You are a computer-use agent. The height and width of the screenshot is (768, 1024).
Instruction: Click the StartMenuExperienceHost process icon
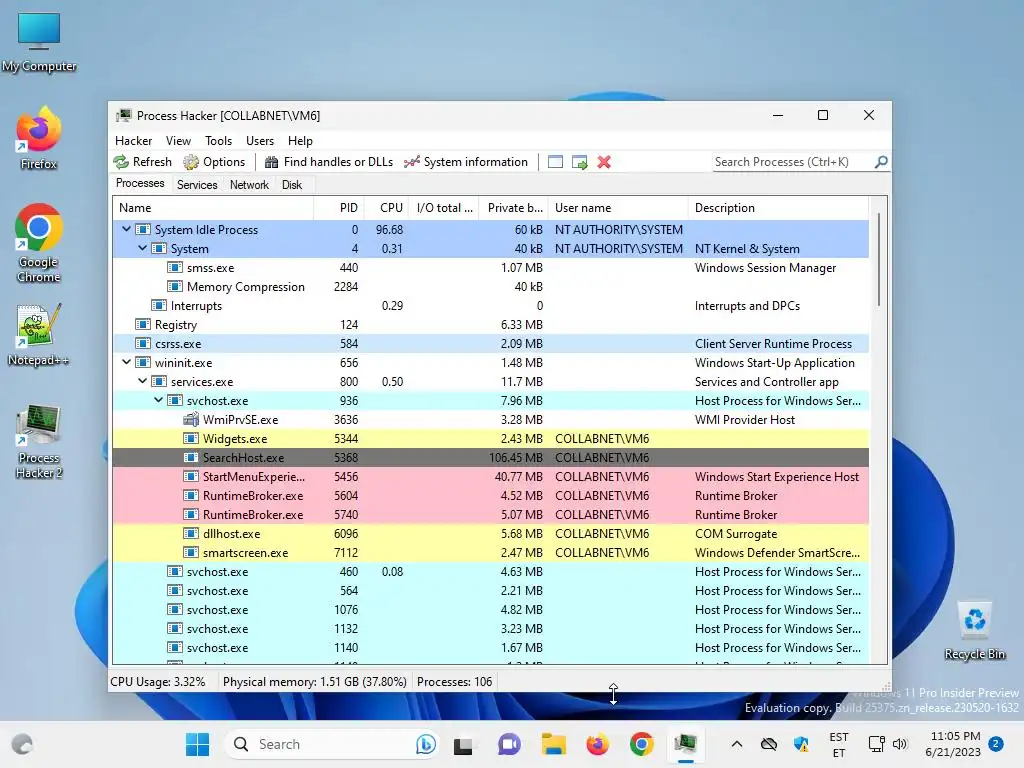coord(191,476)
